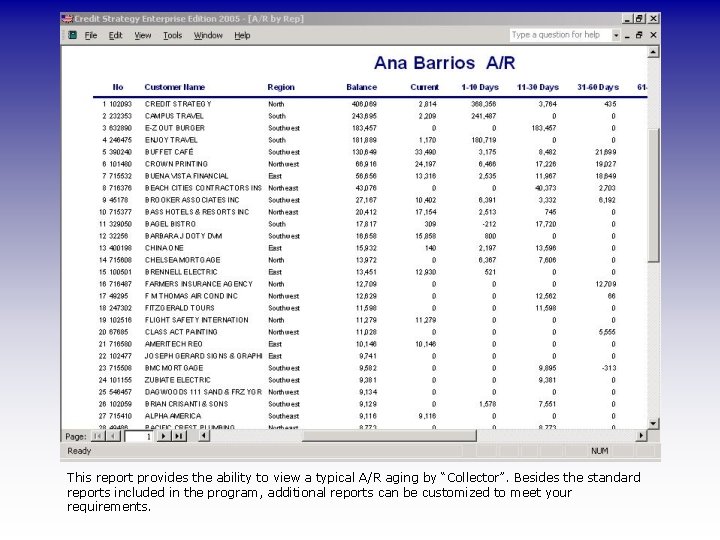720x540 pixels.
Task: Select the ZUBIATE ELECTRIC customer name
Action: (x=177, y=380)
